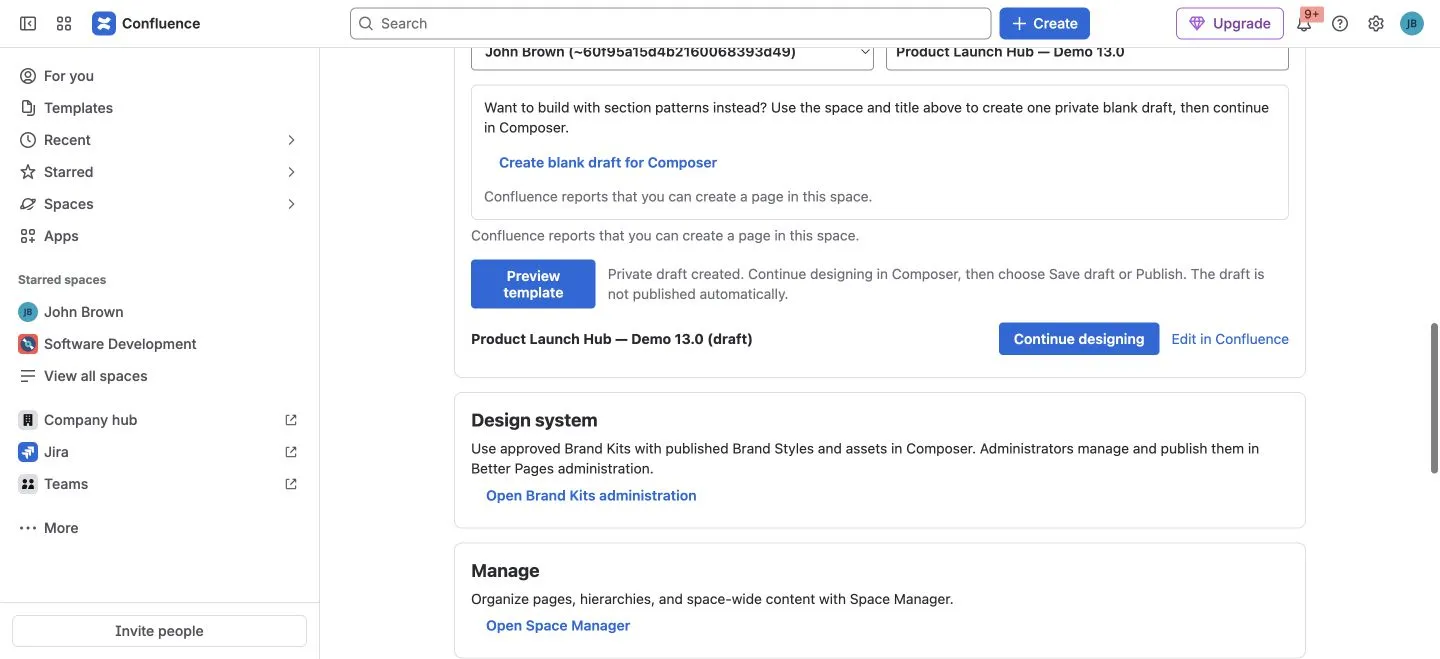
Task: Collapse the sidebar with the panel icon
Action: [28, 23]
